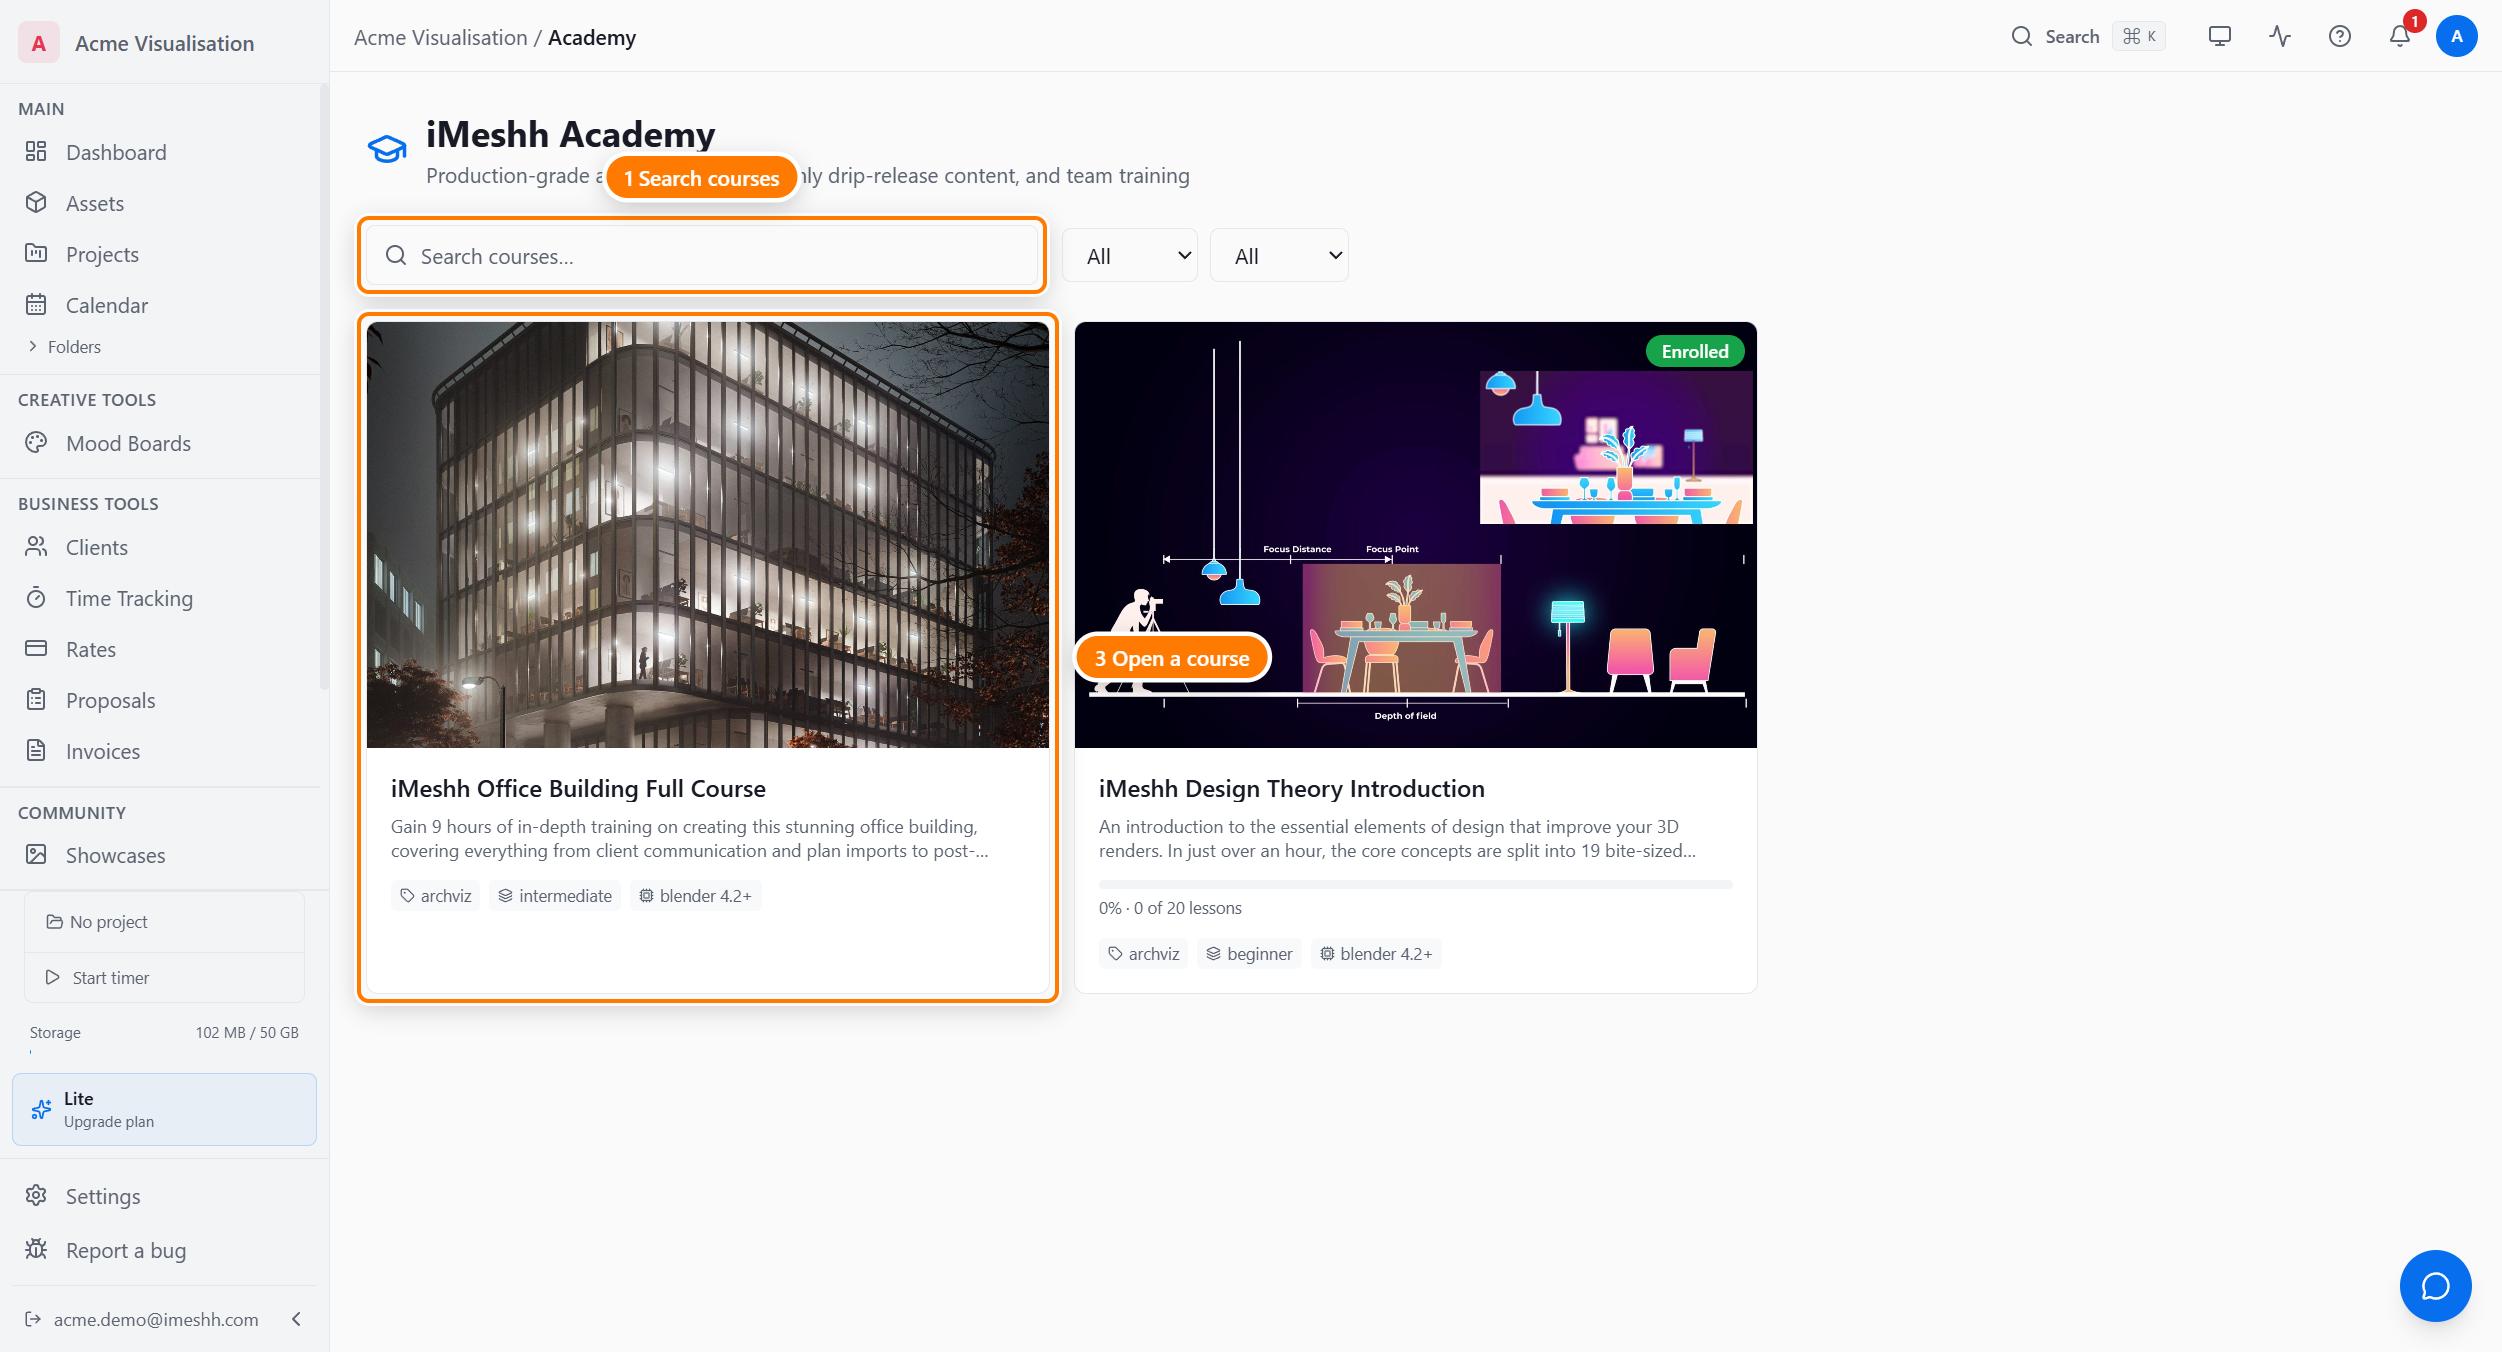Click iMeshh Design Theory Introduction title
Image resolution: width=2502 pixels, height=1352 pixels.
[1292, 789]
